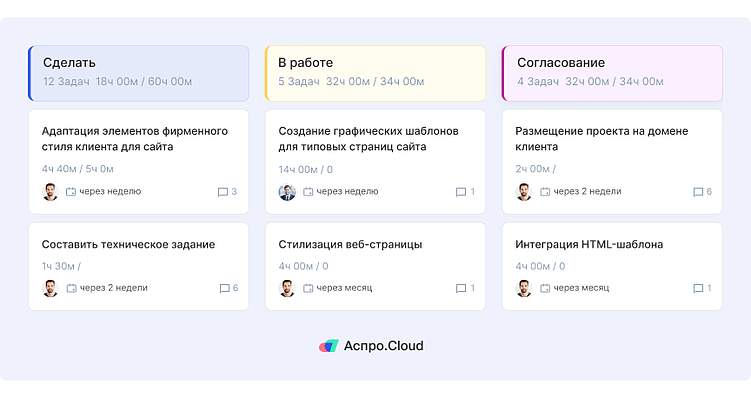
Task: Open comments icon on Размещение проекта card
Action: tap(698, 192)
